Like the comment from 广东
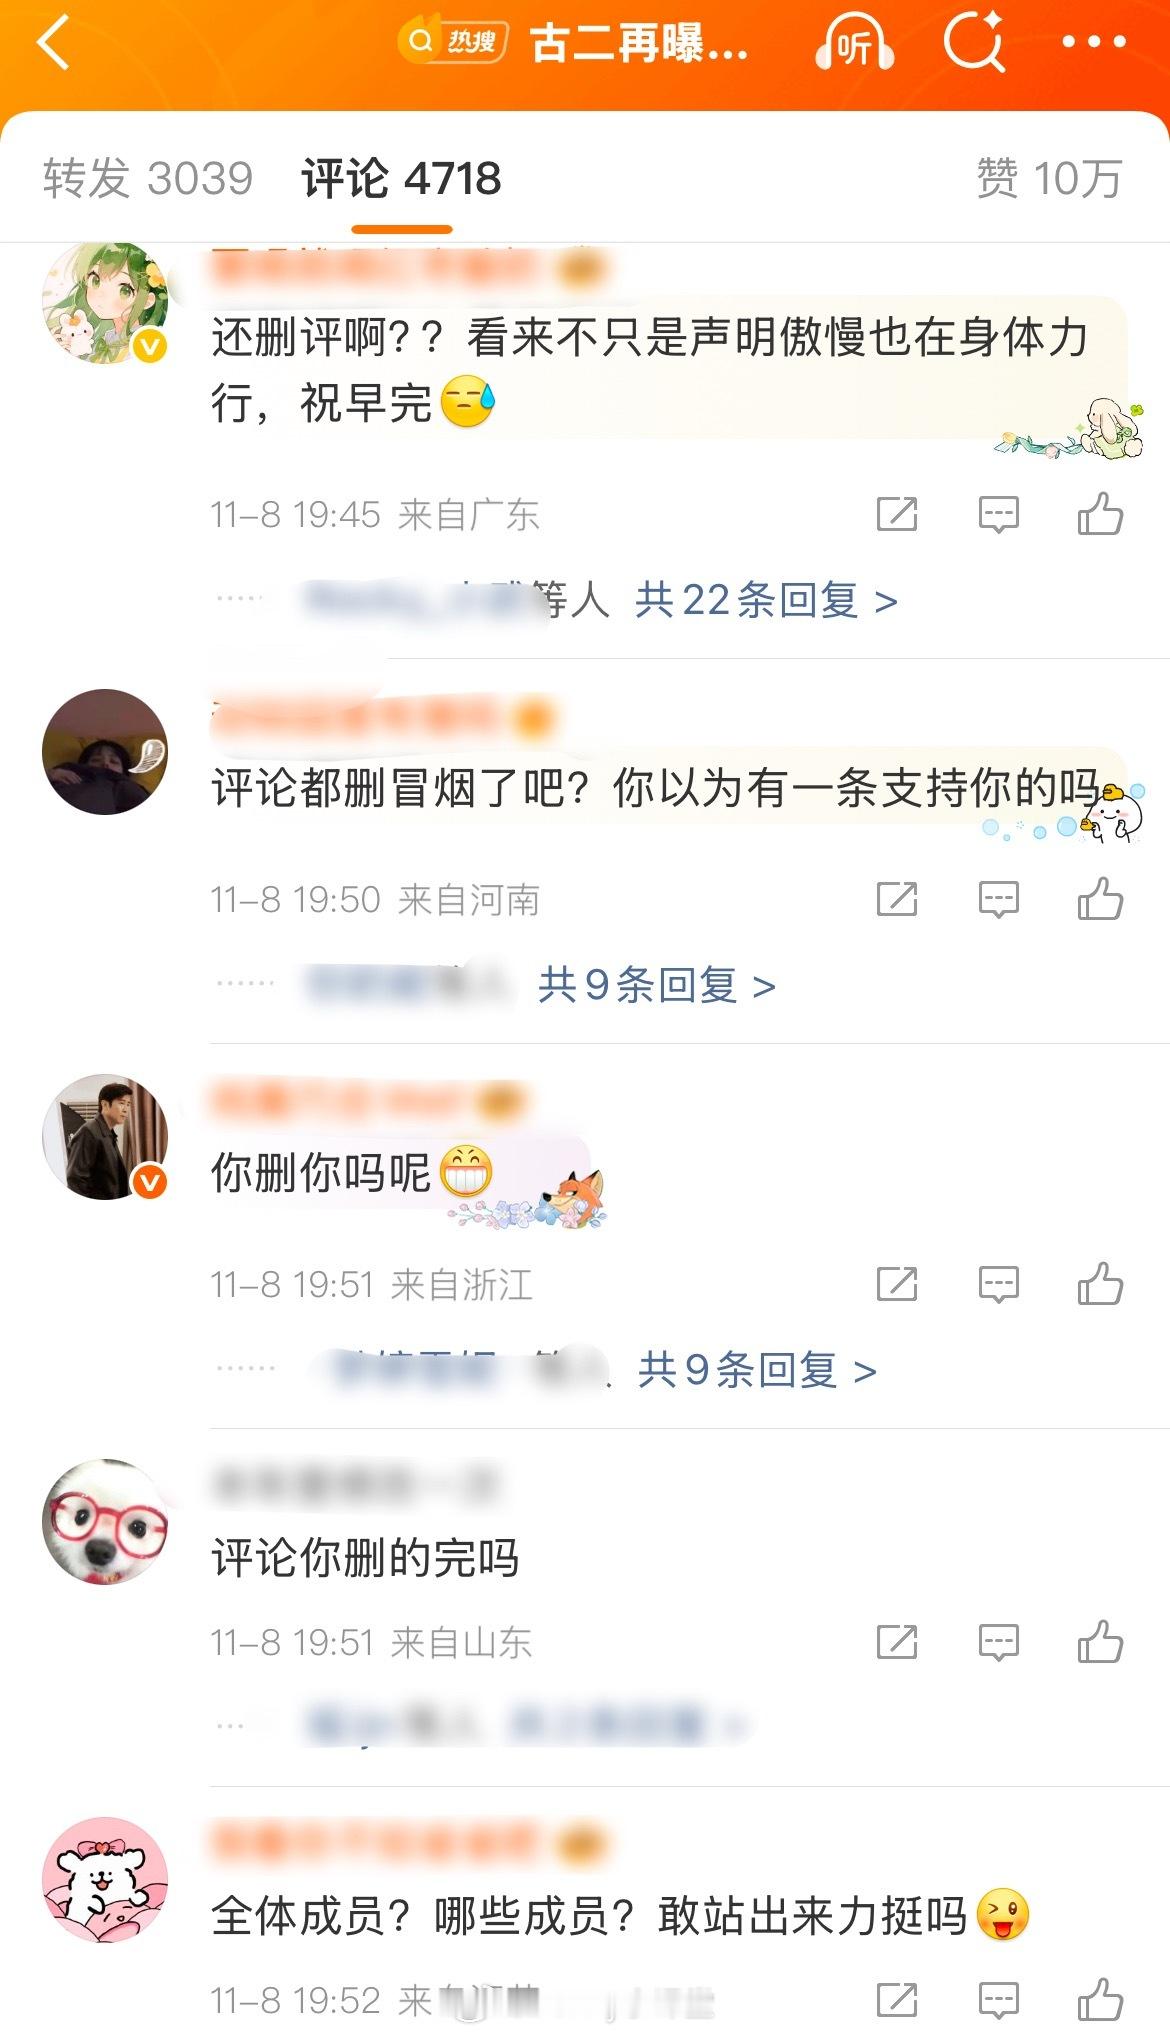 [x=1100, y=514]
